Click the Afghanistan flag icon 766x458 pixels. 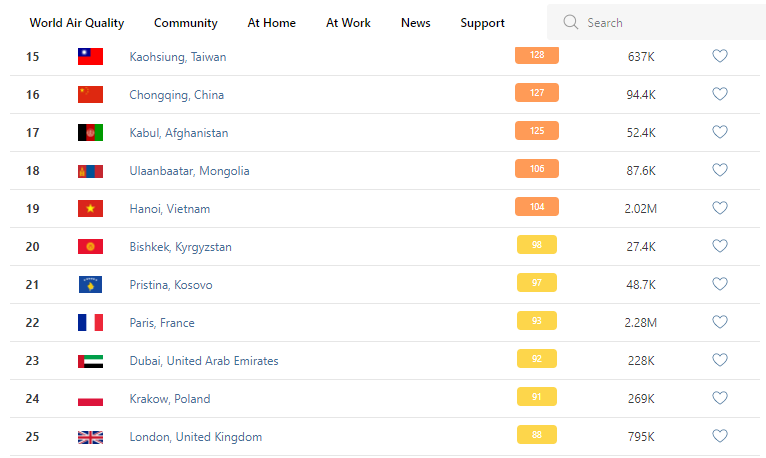pos(90,133)
